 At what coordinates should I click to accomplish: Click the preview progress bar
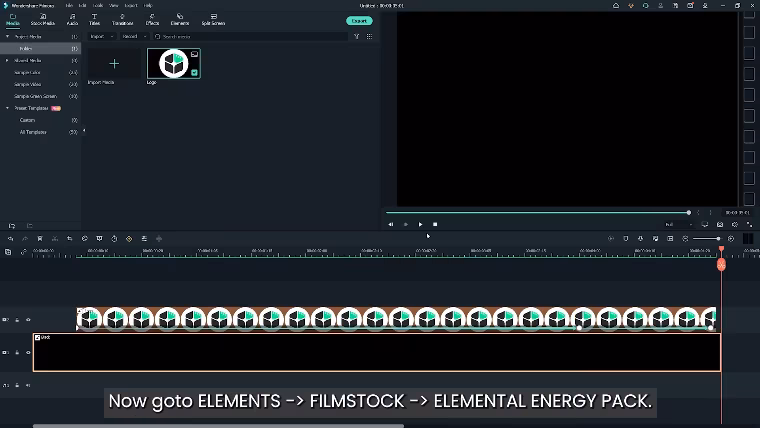pyautogui.click(x=538, y=212)
